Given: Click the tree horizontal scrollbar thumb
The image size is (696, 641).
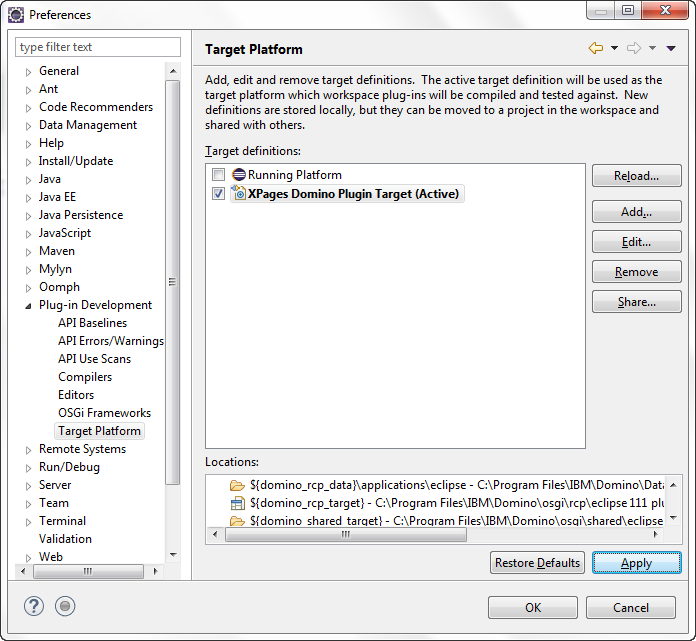Looking at the screenshot, I should [x=88, y=571].
